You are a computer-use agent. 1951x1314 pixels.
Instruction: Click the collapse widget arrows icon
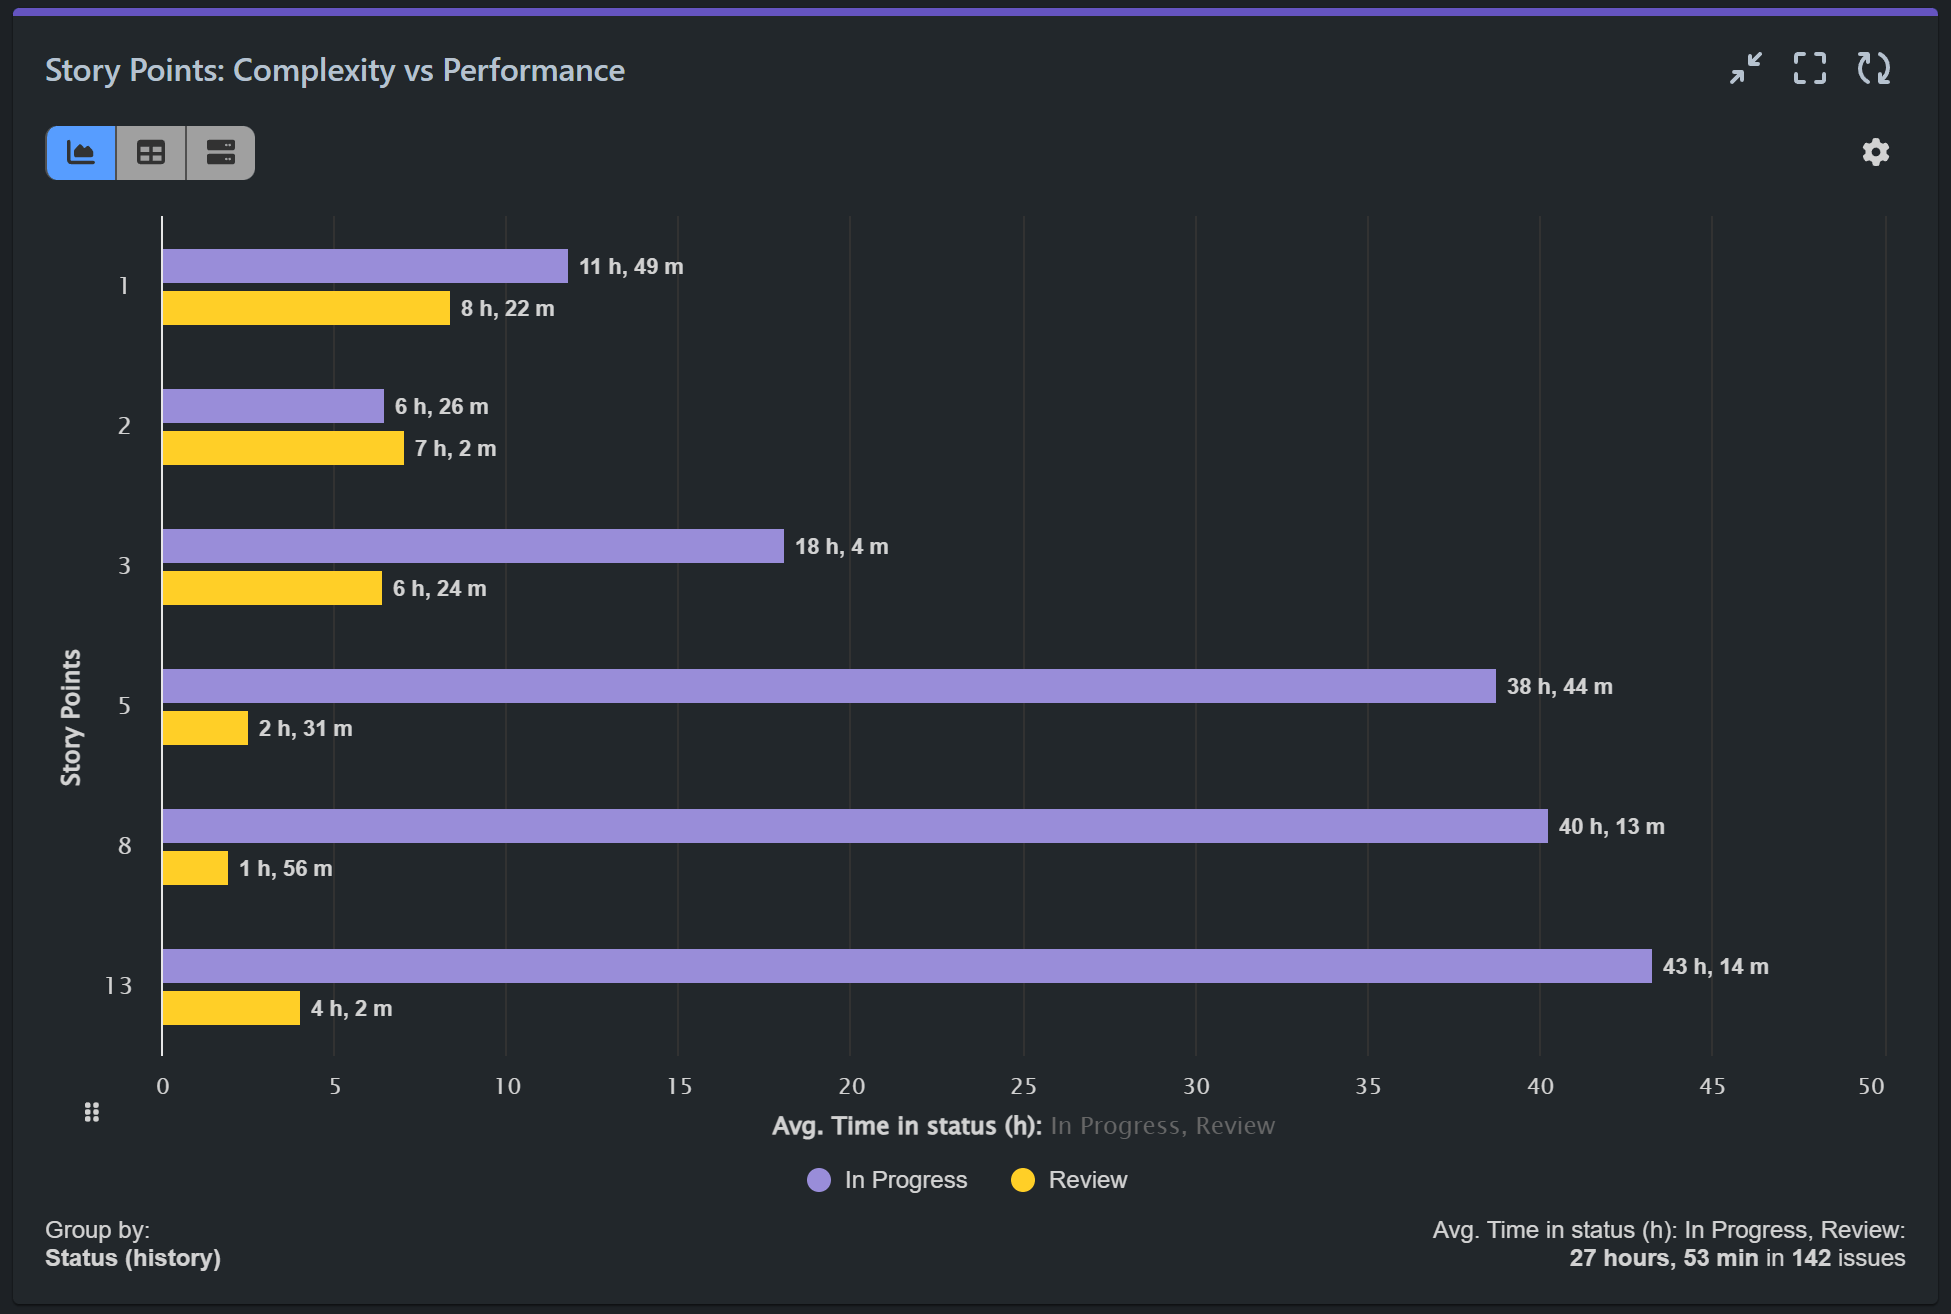pyautogui.click(x=1746, y=69)
